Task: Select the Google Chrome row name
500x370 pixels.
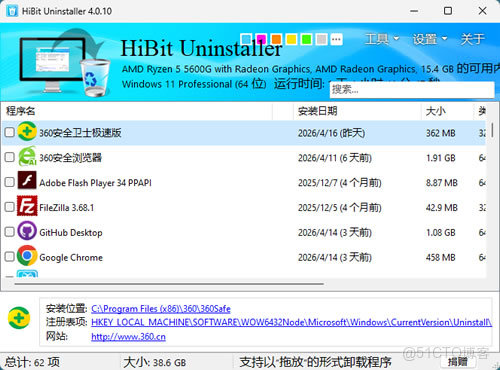Action: pyautogui.click(x=71, y=257)
